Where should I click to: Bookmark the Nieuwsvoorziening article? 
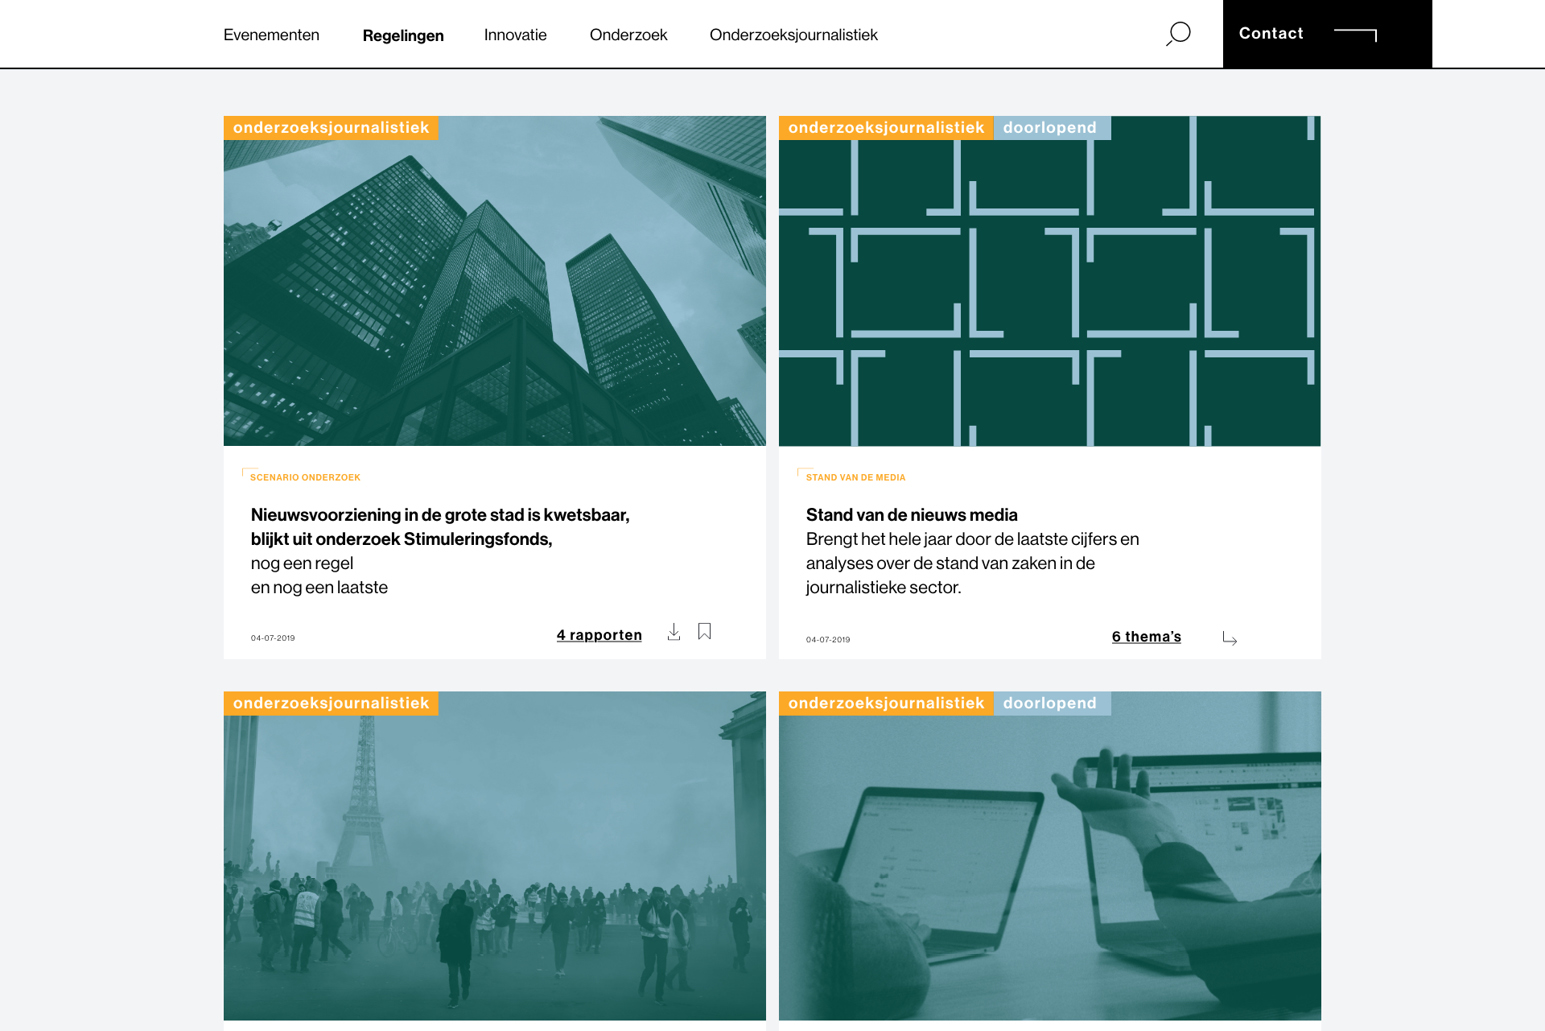click(x=705, y=631)
